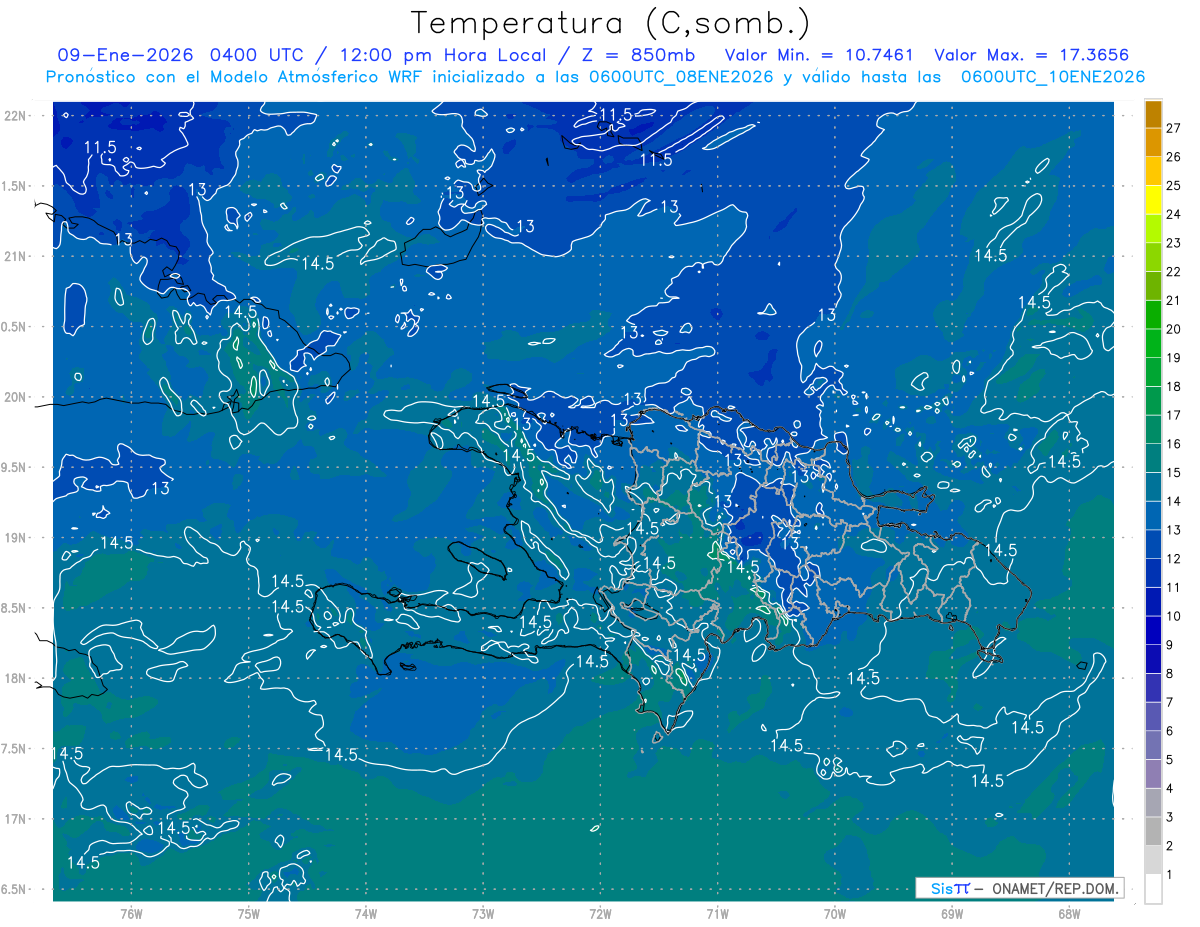Viewport: 1200px width, 927px height.
Task: Select the "1.5N" axis tick label
Action: [15, 186]
